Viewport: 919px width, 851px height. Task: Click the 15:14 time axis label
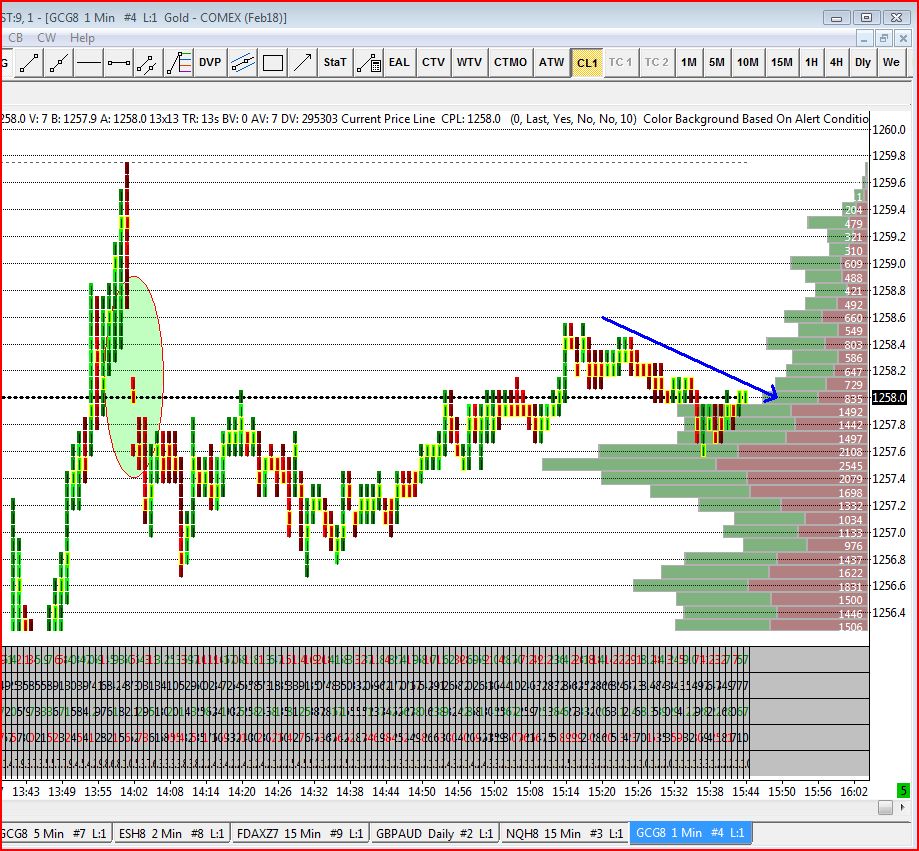pyautogui.click(x=566, y=792)
